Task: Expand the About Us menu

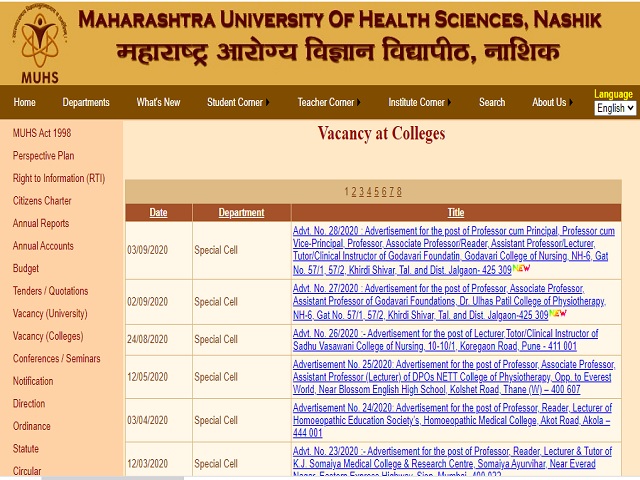Action: coord(552,102)
